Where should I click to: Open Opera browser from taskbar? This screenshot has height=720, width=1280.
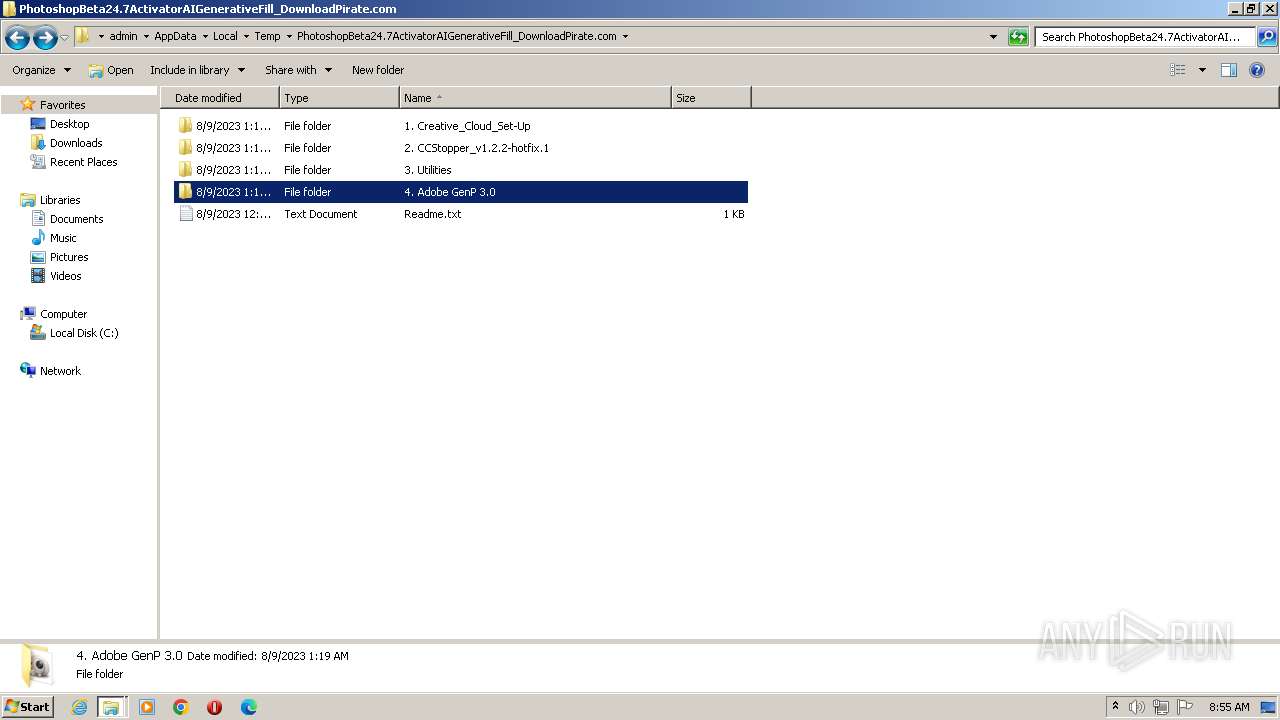tap(214, 707)
